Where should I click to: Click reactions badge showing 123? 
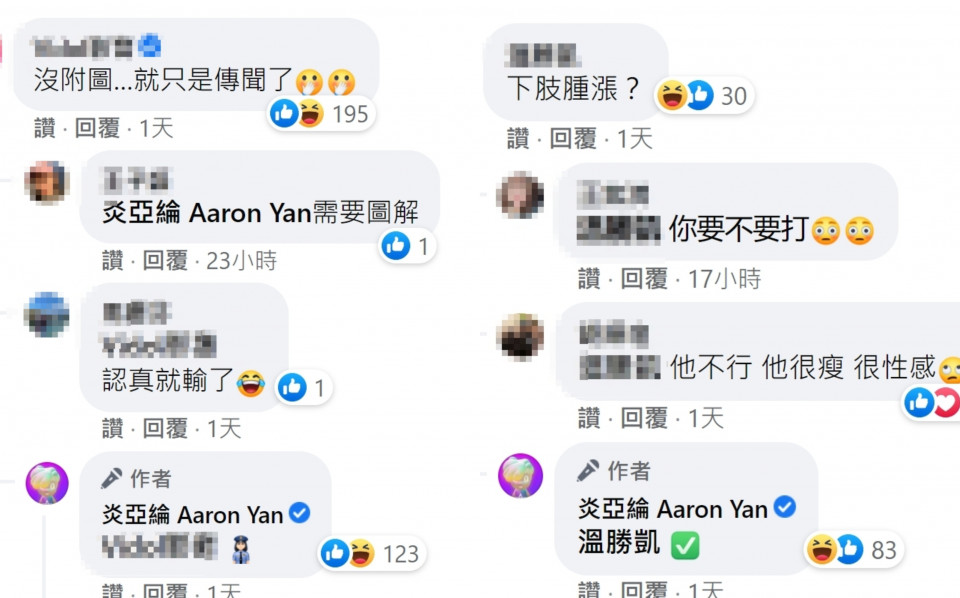(x=371, y=553)
